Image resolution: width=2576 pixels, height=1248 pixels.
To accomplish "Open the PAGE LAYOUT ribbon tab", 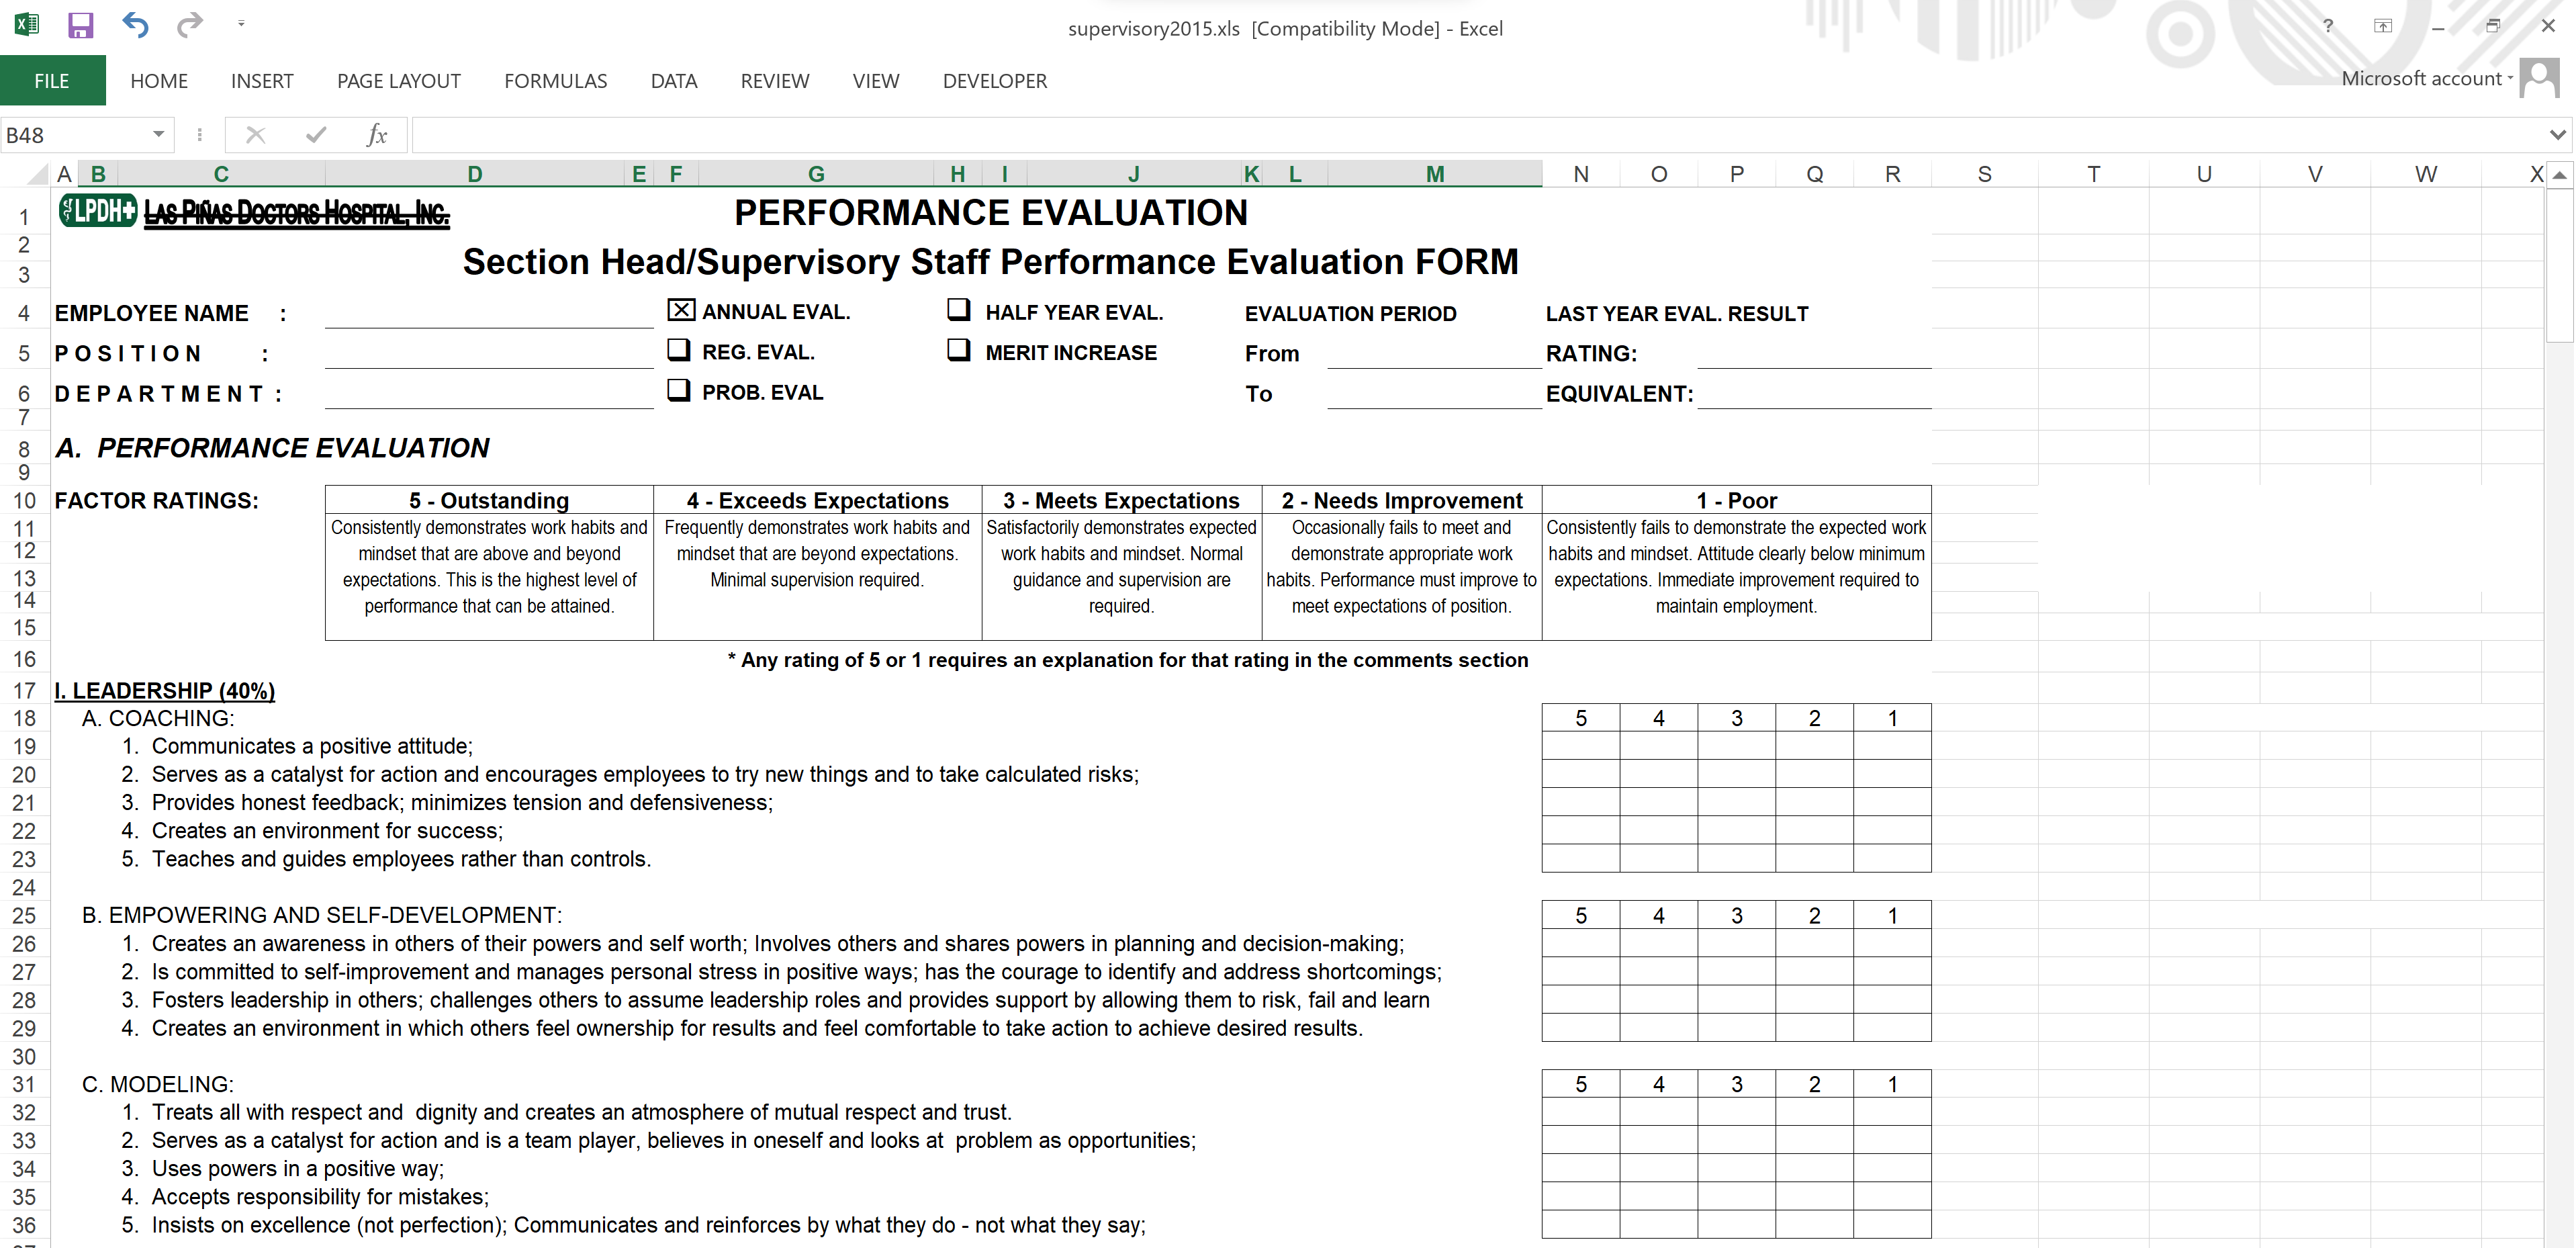I will point(398,81).
